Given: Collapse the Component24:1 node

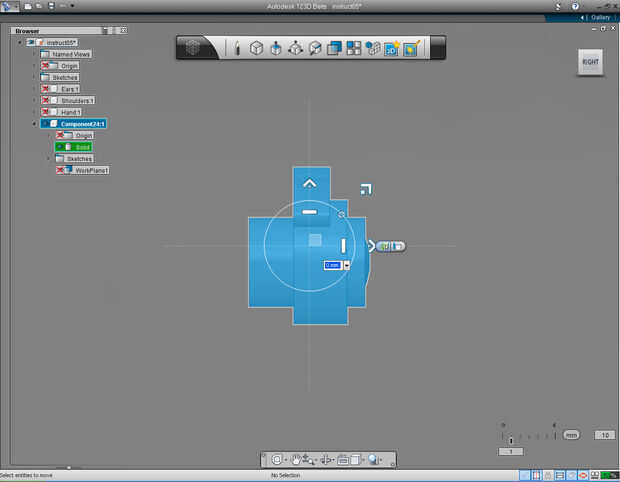Looking at the screenshot, I should click(34, 124).
